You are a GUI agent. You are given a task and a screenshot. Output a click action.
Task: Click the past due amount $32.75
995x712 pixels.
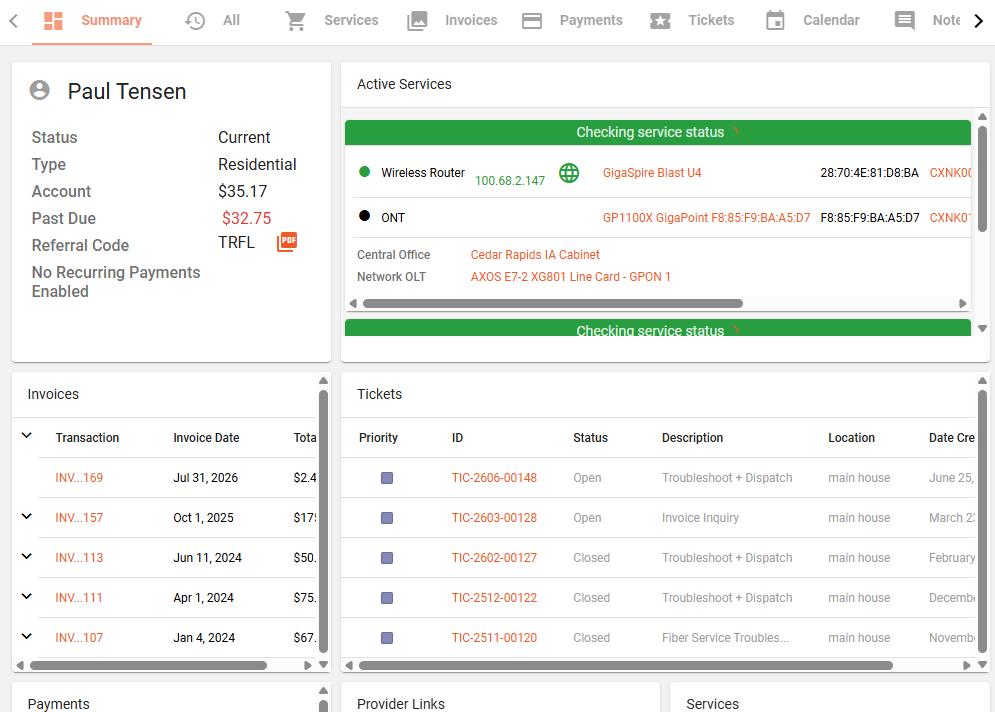pos(246,218)
